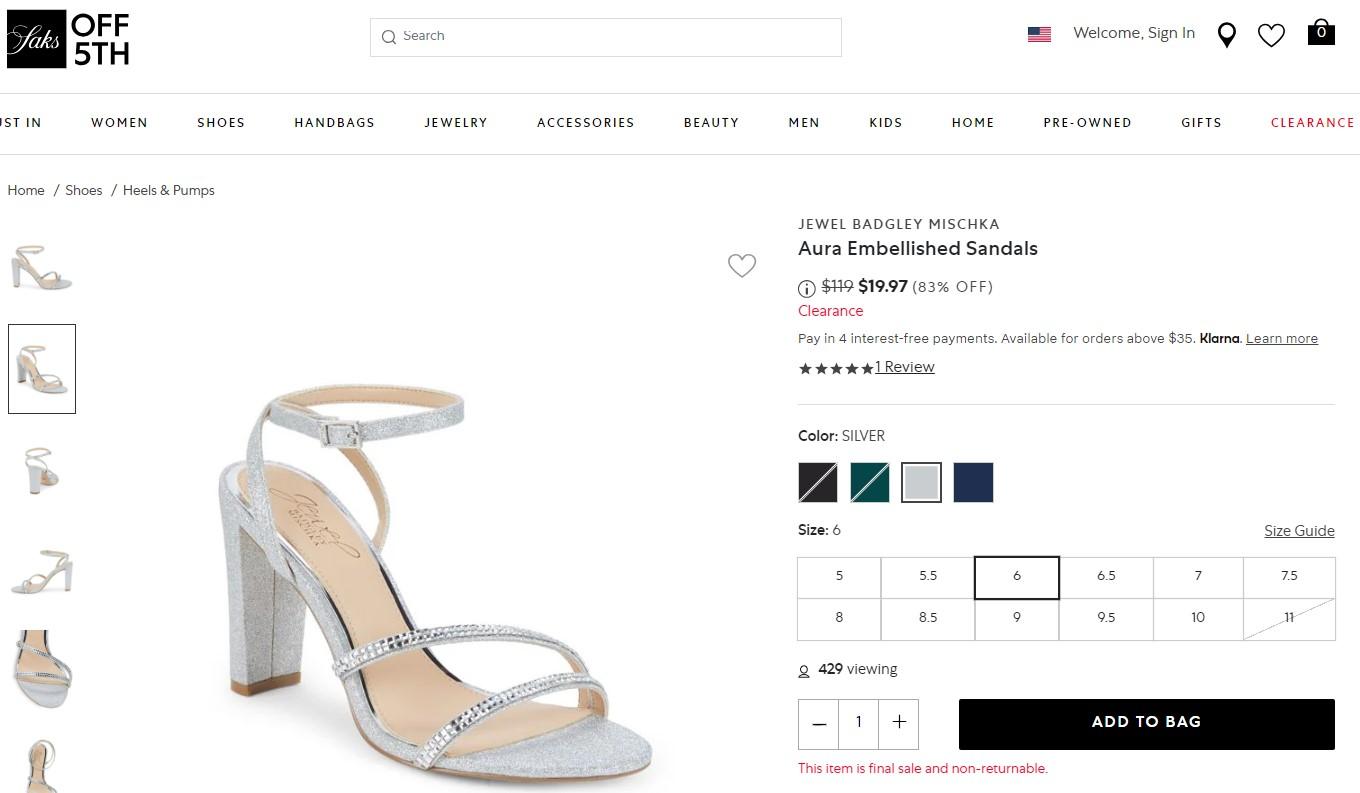View the first sandal thumbnail image
The height and width of the screenshot is (793, 1360).
pos(41,267)
